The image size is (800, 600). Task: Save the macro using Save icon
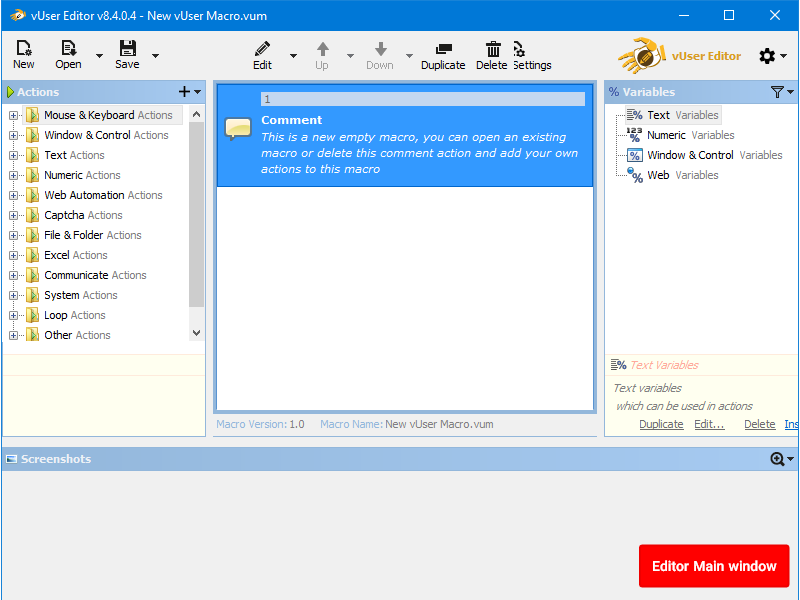(128, 48)
